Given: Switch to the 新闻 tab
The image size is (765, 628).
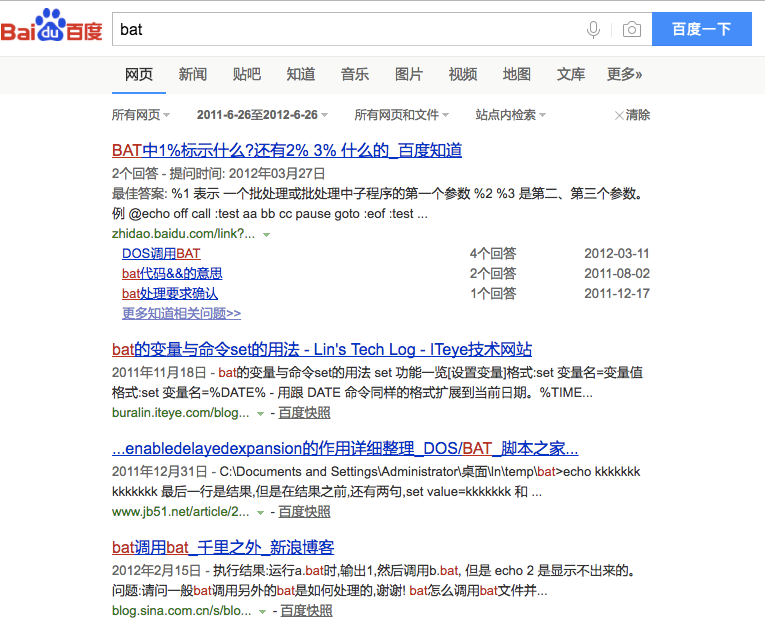Looking at the screenshot, I should tap(193, 74).
